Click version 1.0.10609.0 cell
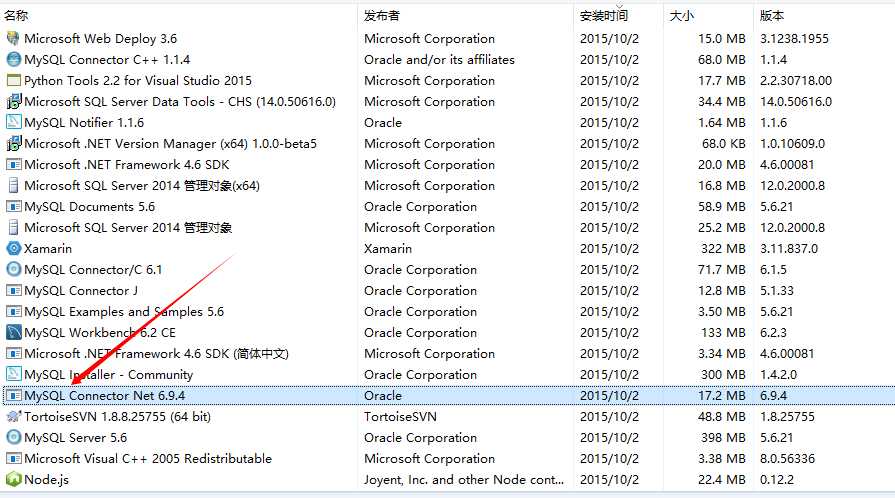Screen dimensions: 895x498 792,143
